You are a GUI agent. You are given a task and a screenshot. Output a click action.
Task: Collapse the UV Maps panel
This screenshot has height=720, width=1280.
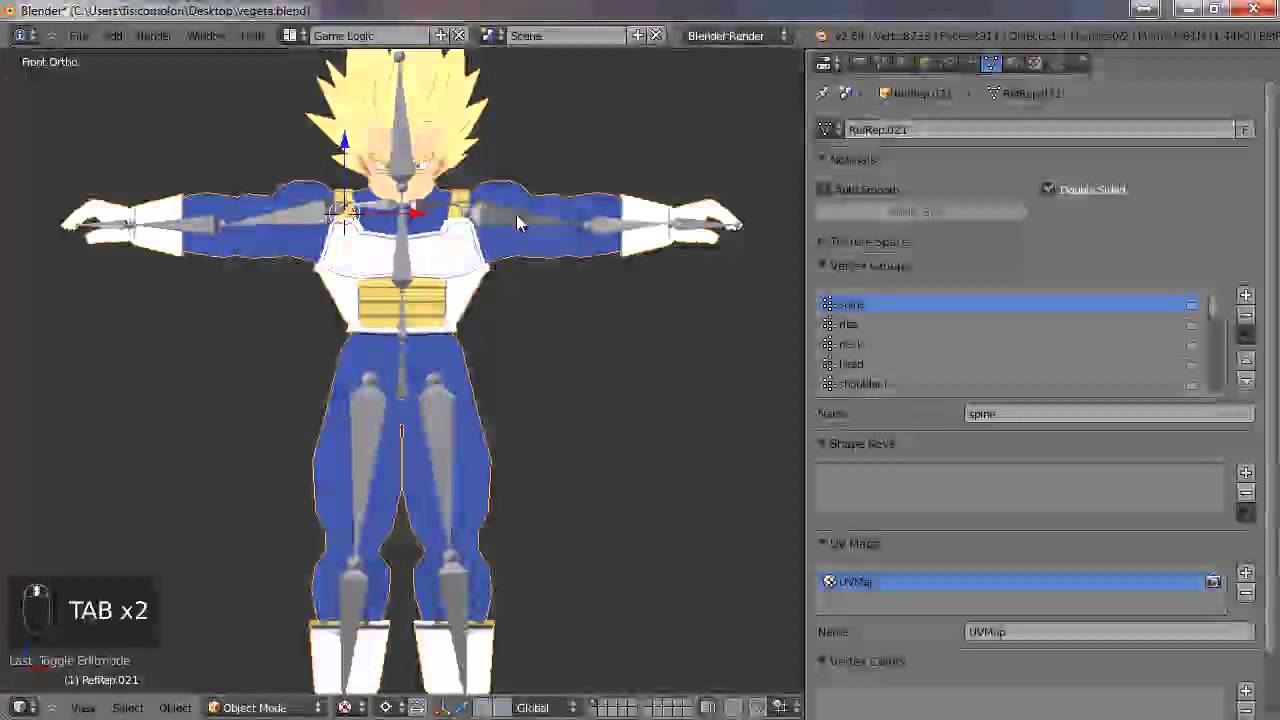click(849, 544)
